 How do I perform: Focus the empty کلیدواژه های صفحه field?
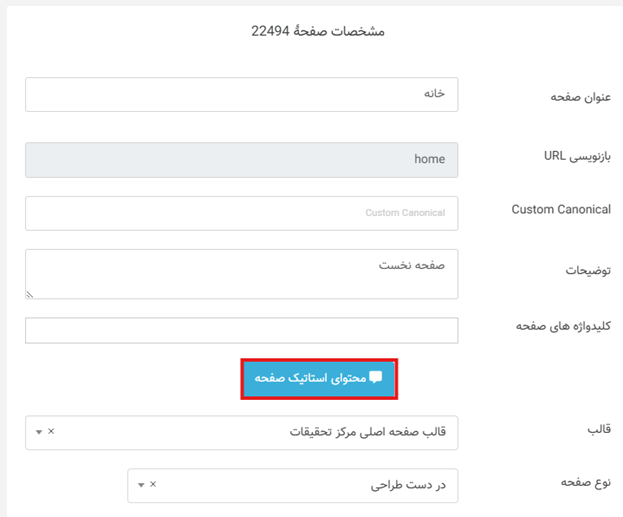point(241,330)
